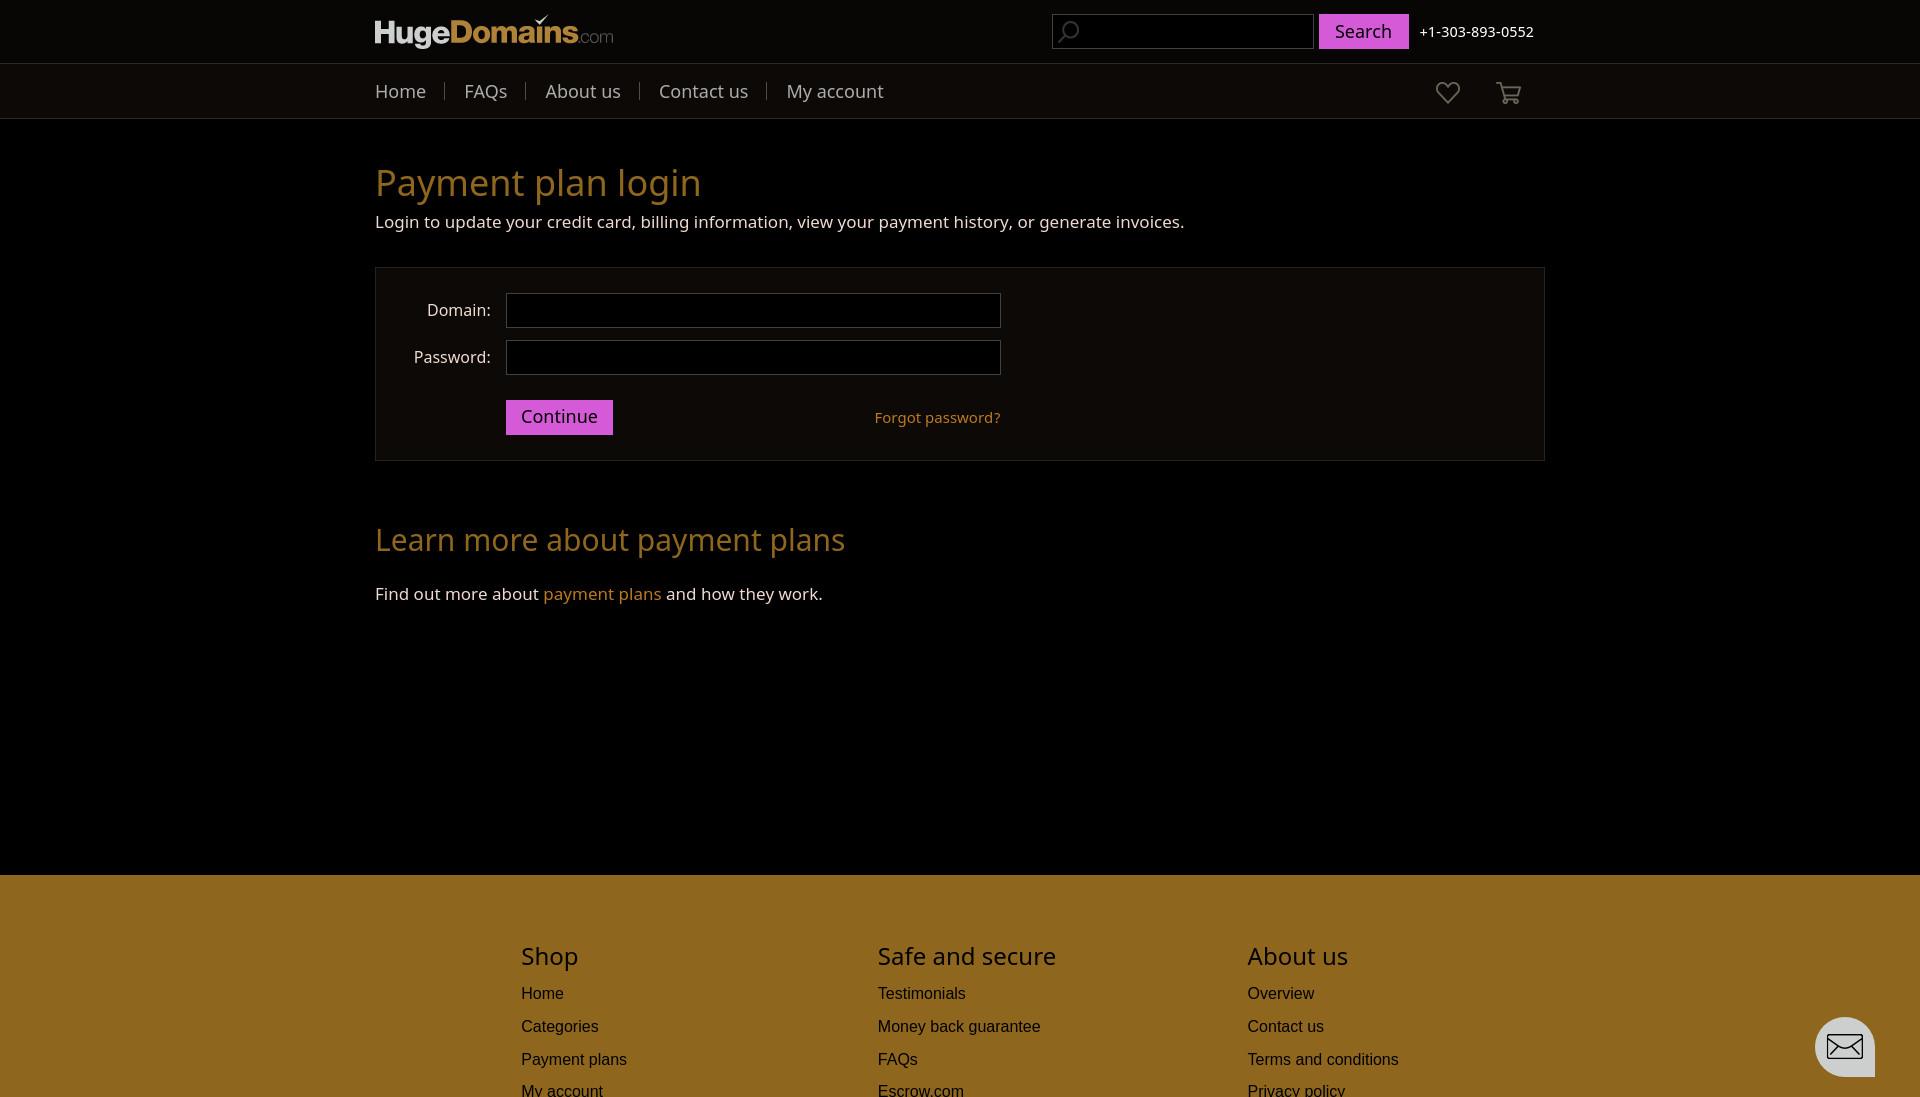Open the Payment plans footer link

pyautogui.click(x=574, y=1060)
